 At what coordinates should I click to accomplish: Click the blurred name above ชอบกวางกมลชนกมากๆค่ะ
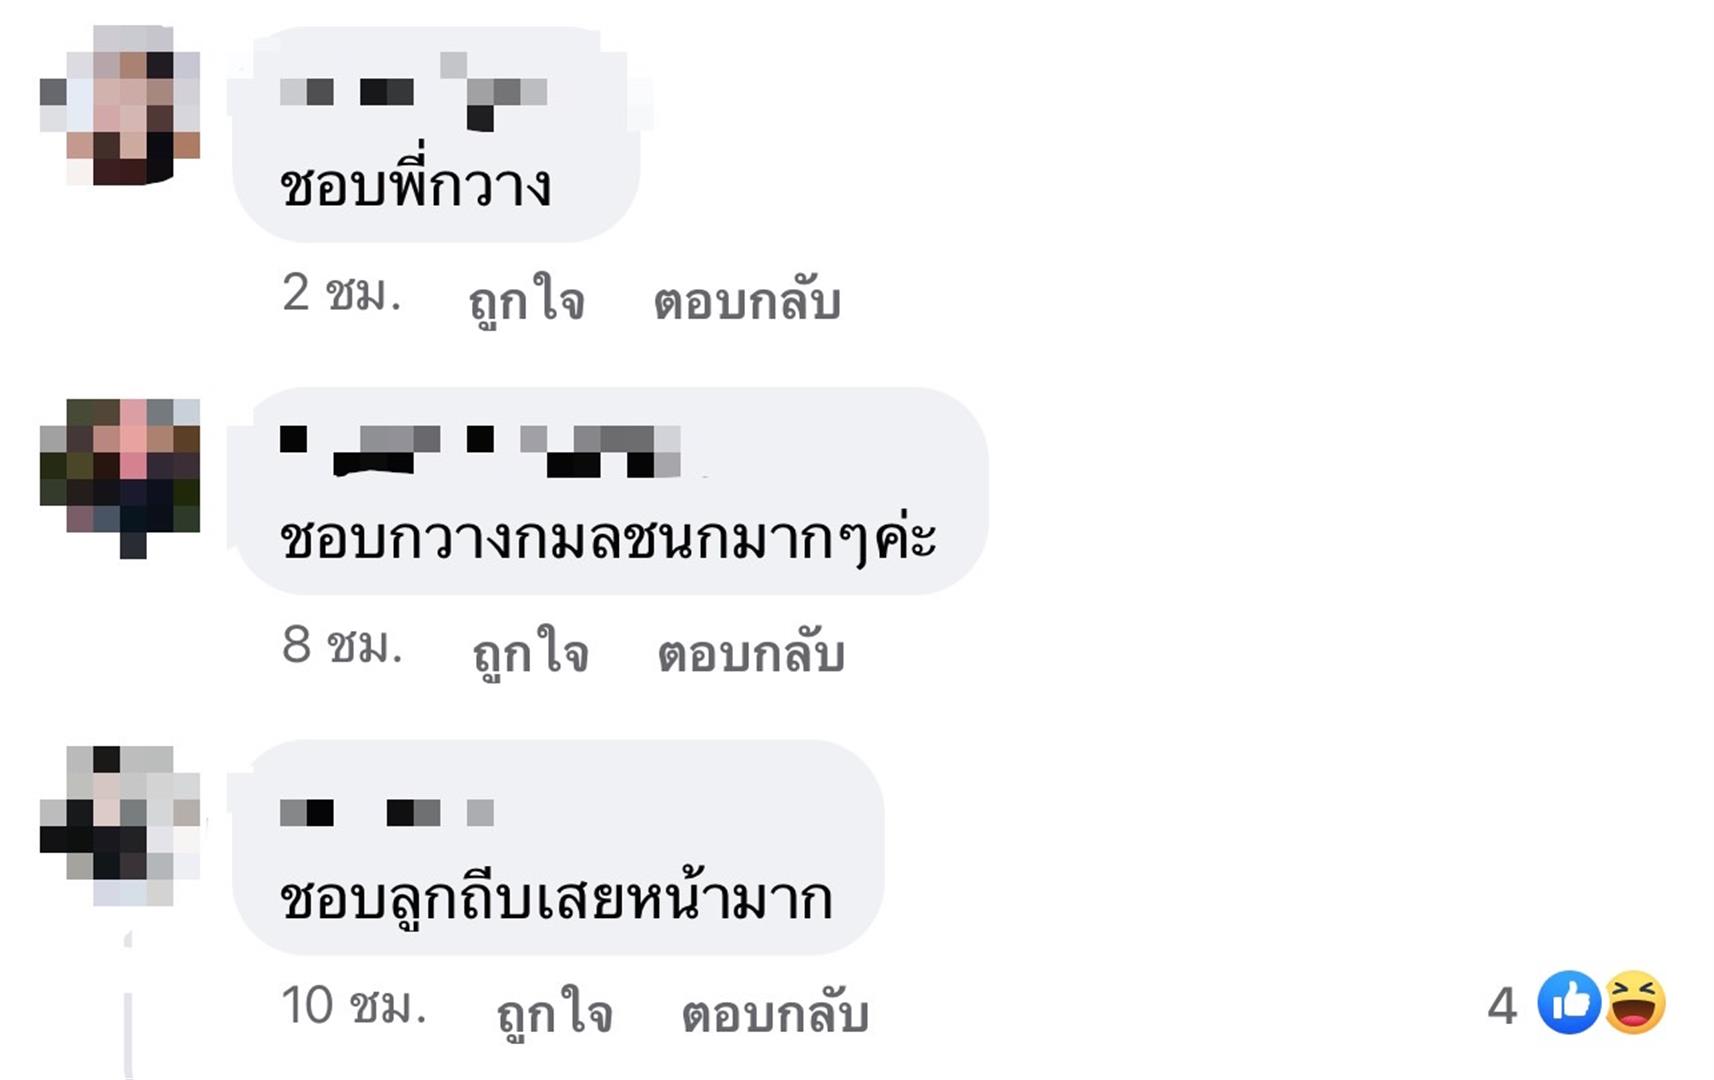click(x=480, y=450)
